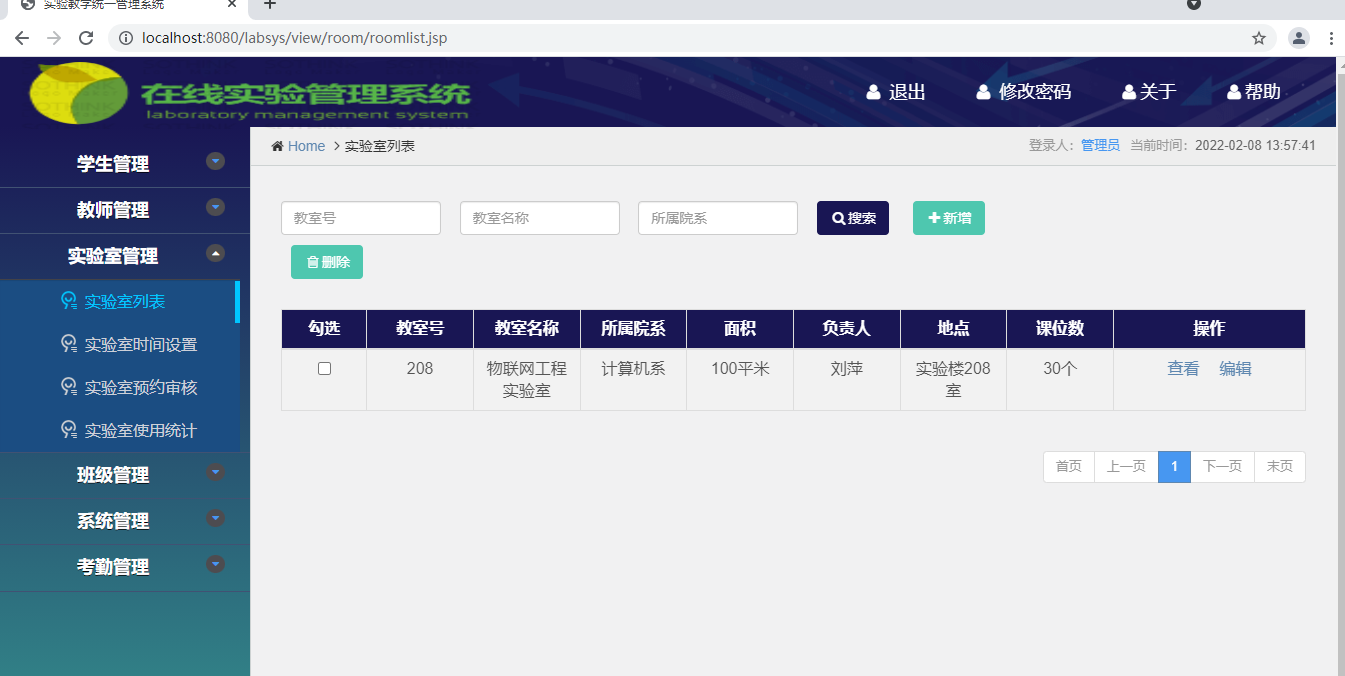The height and width of the screenshot is (676, 1345).
Task: Click 查看 for room 208
Action: pyautogui.click(x=1183, y=368)
